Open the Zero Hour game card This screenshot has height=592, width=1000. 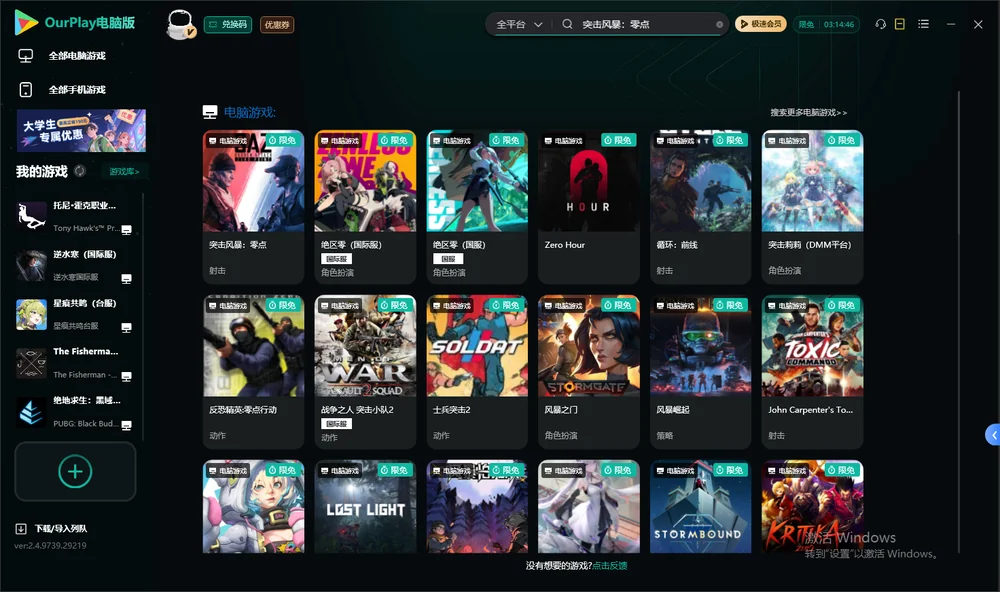589,207
